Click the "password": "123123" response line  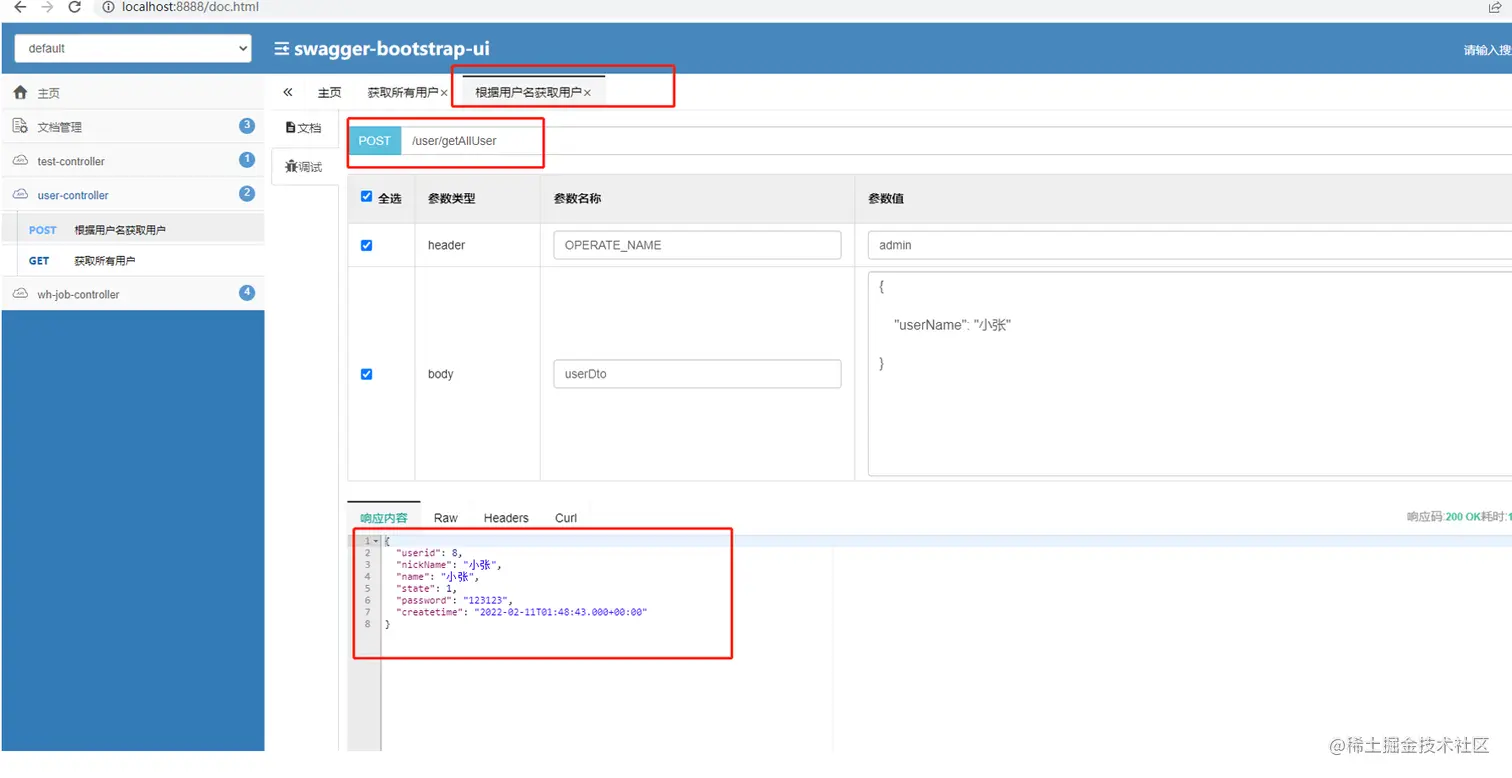coord(454,600)
